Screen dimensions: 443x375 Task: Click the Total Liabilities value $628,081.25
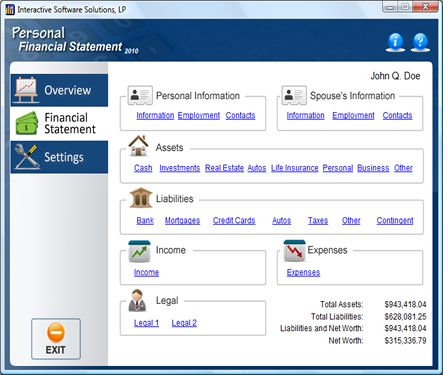point(405,316)
